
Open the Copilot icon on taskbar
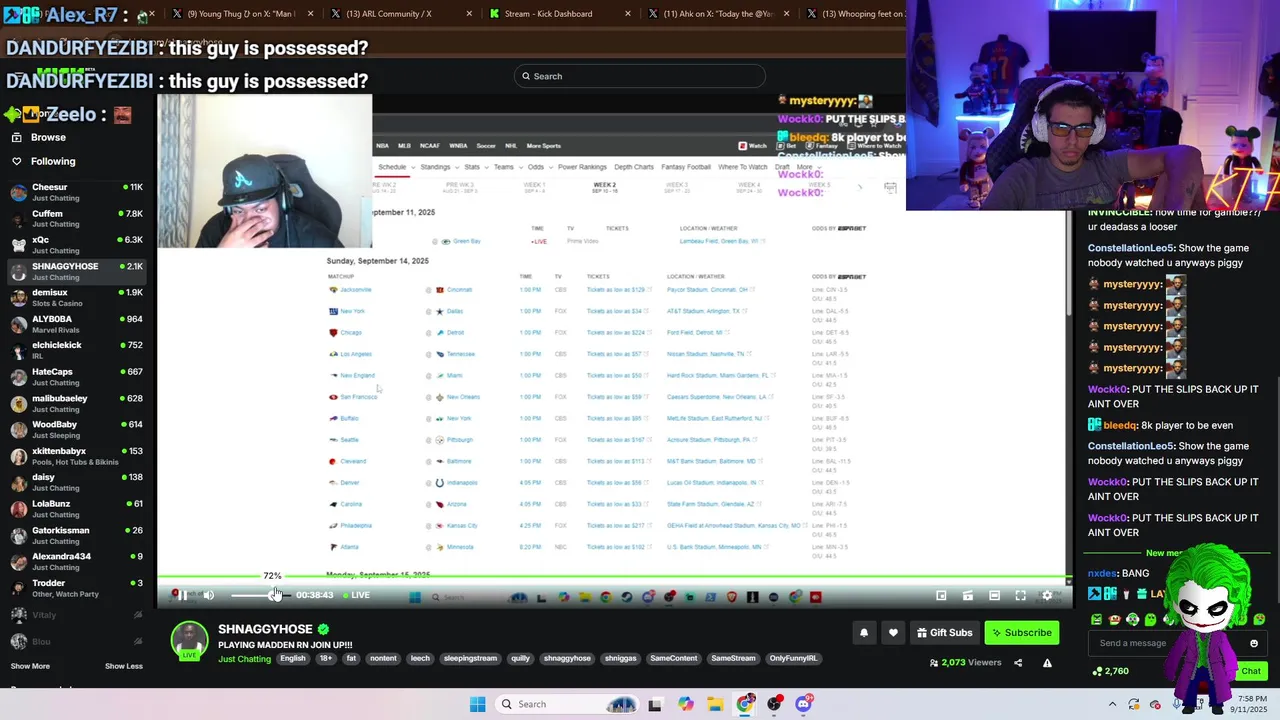pyautogui.click(x=685, y=704)
